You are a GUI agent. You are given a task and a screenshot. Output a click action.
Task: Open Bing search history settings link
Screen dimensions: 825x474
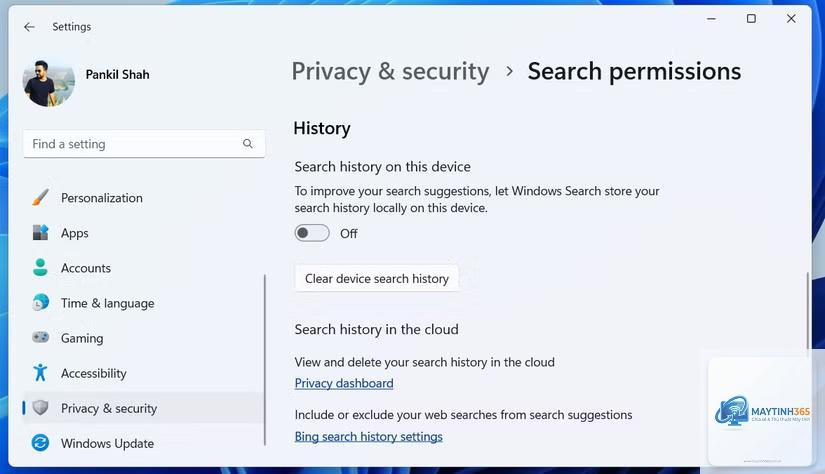368,437
